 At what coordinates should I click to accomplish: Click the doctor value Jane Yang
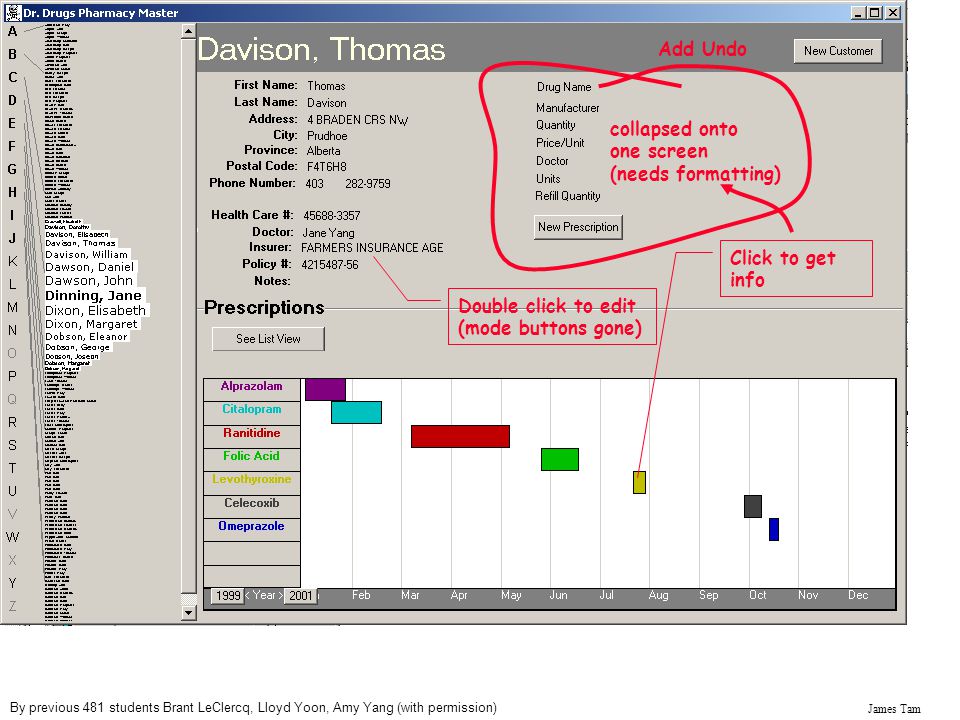[328, 233]
